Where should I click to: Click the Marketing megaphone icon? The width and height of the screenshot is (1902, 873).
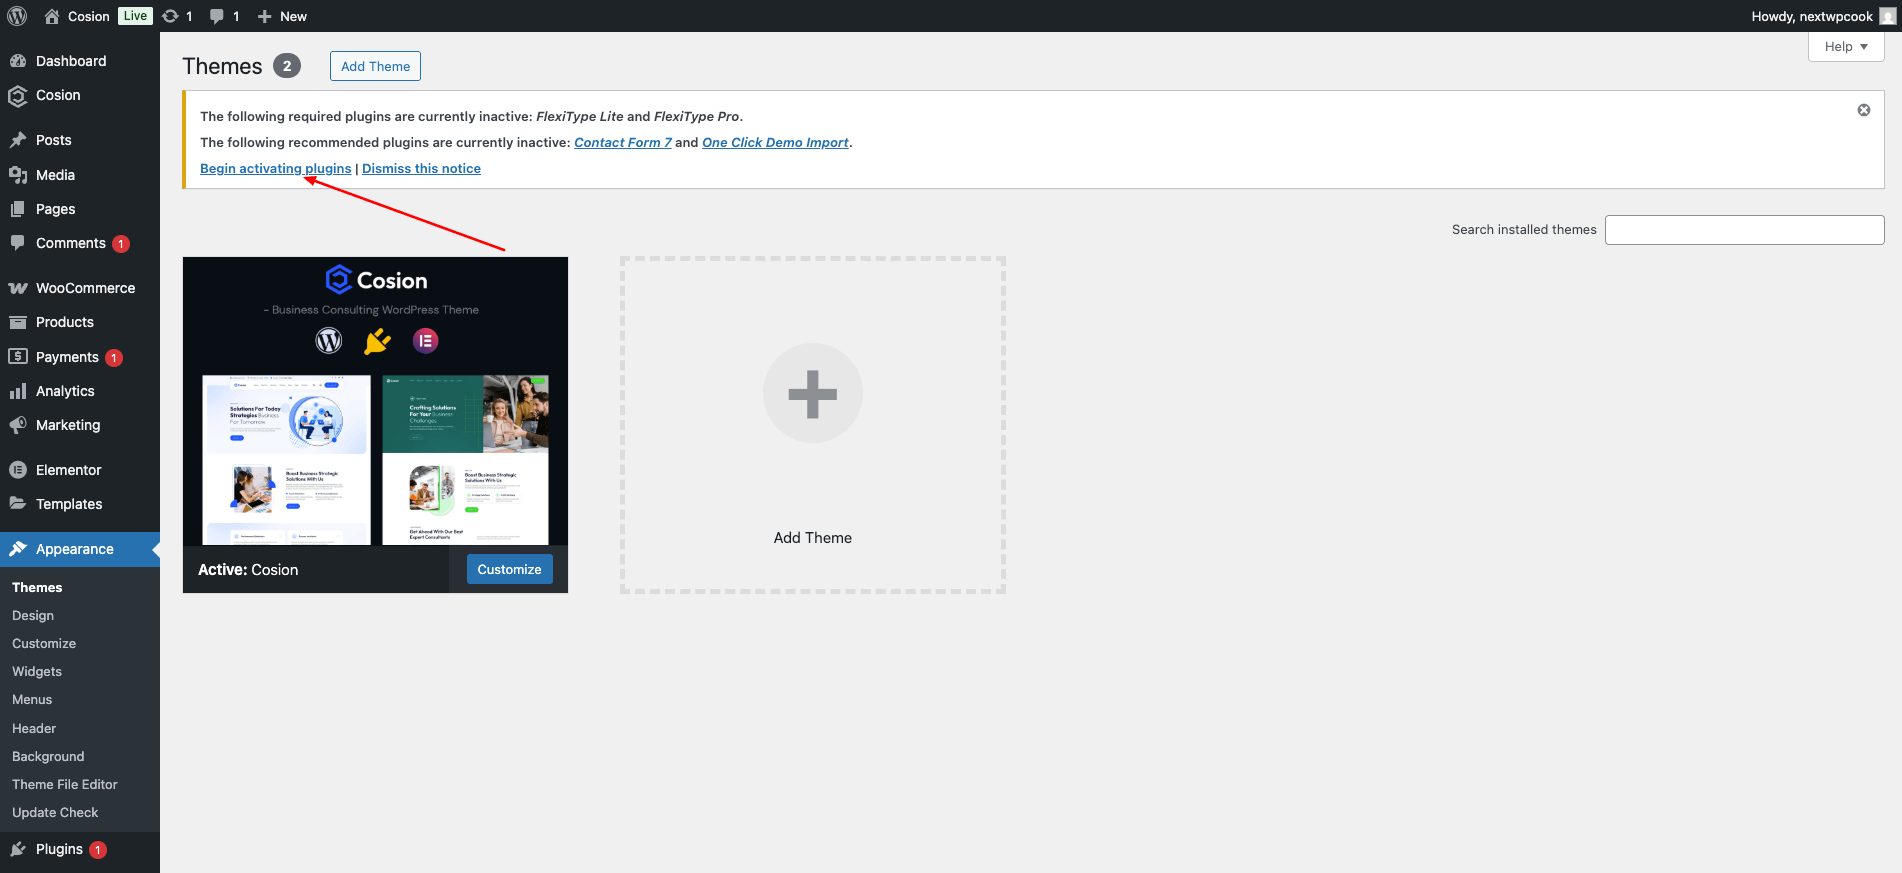point(18,425)
